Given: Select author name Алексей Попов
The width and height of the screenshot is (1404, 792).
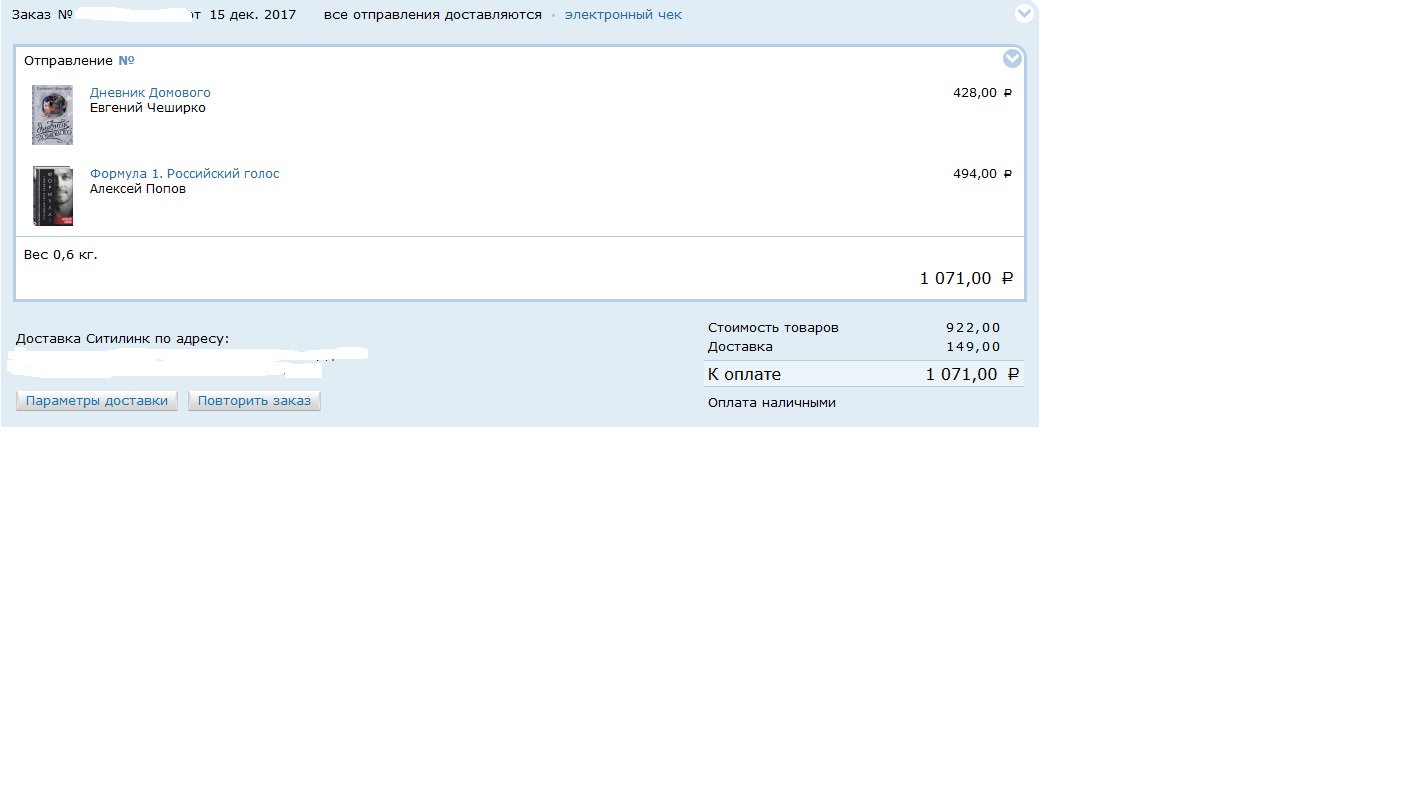Looking at the screenshot, I should tap(138, 189).
